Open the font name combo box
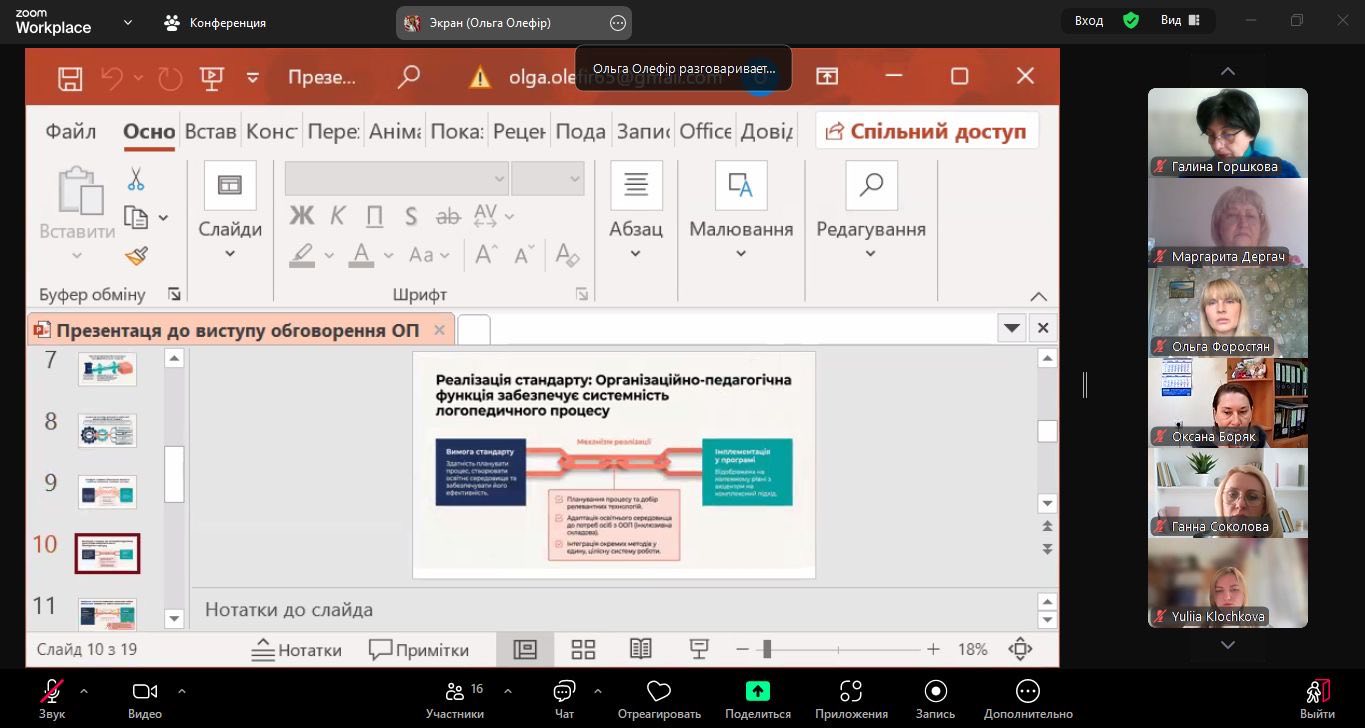The width and height of the screenshot is (1365, 728). 397,179
